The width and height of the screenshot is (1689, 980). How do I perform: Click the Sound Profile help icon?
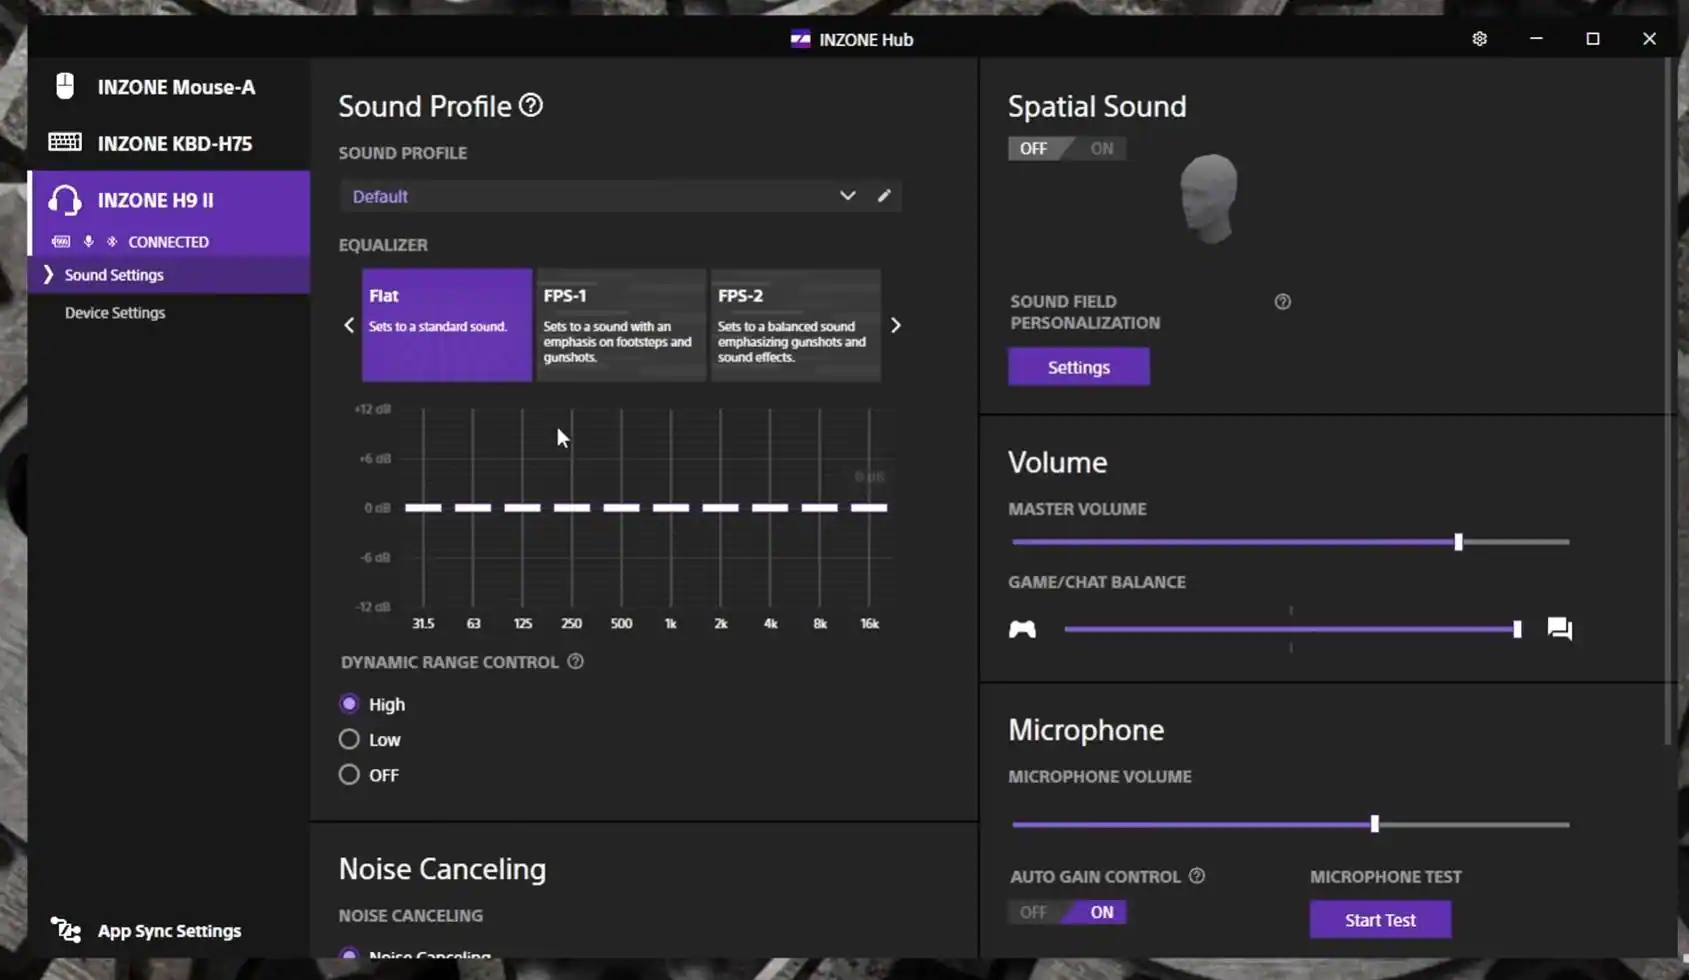[x=531, y=105]
